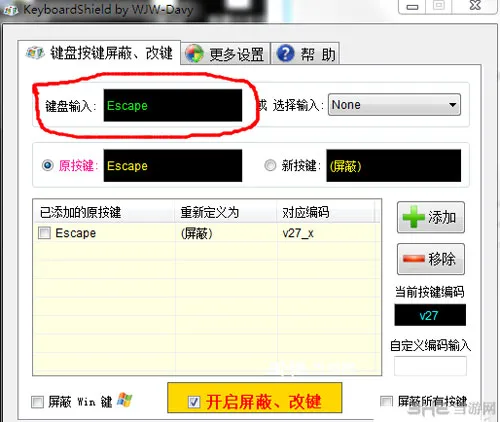Toggle the 开启屏蔽、改键 checkbox
500x422 pixels.
click(x=194, y=402)
